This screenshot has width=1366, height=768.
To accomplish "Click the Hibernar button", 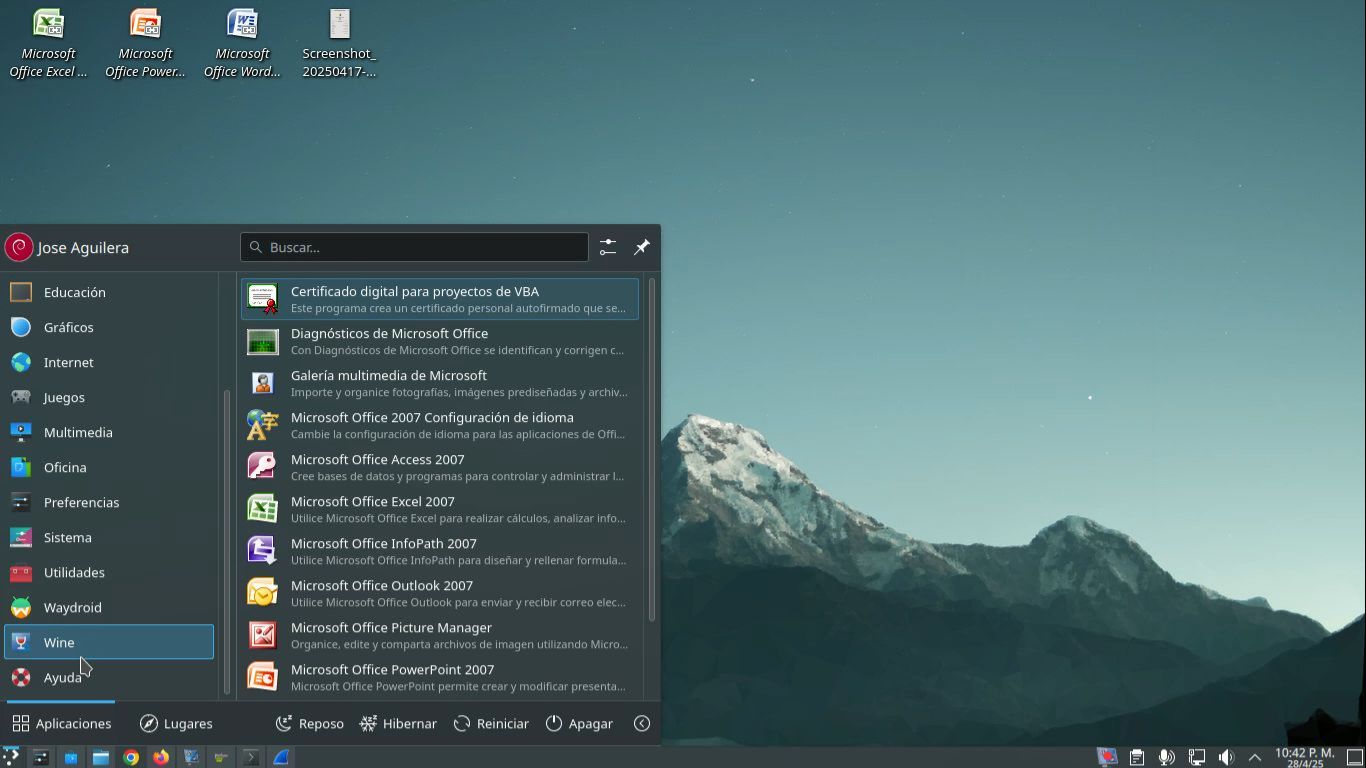I will [398, 723].
